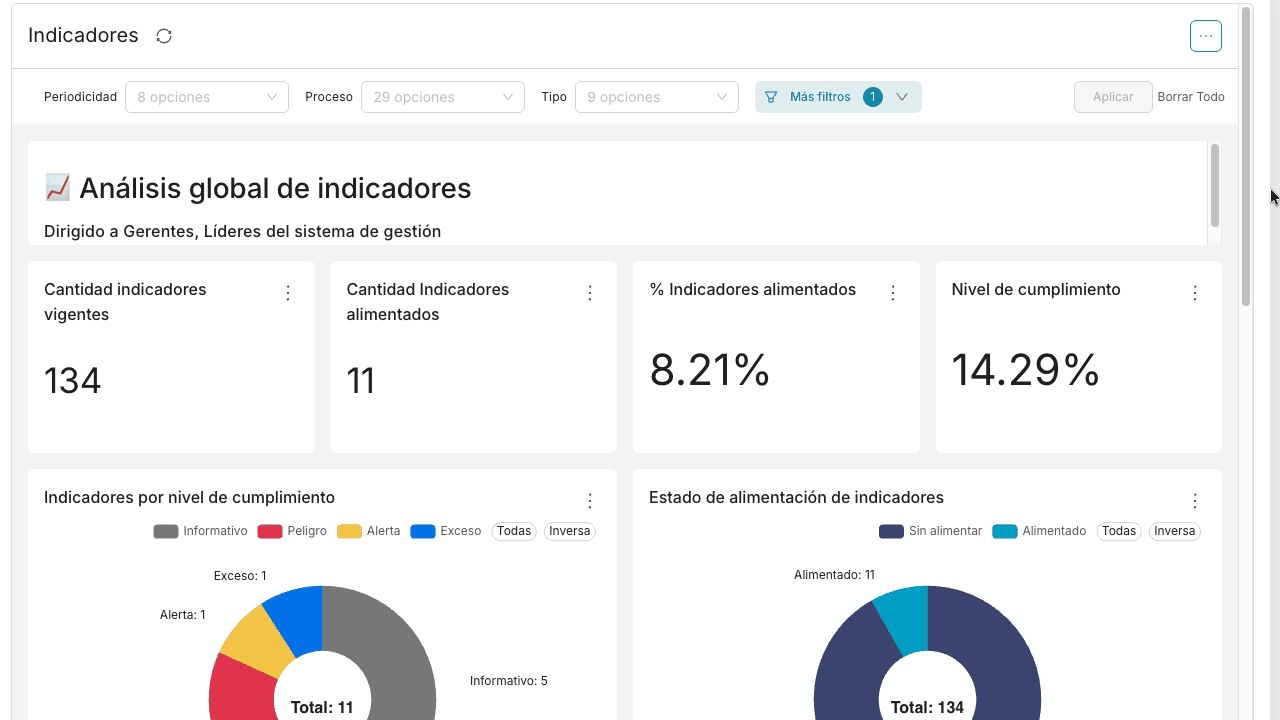The width and height of the screenshot is (1280, 720).
Task: Open the Proceso dropdown
Action: click(443, 97)
